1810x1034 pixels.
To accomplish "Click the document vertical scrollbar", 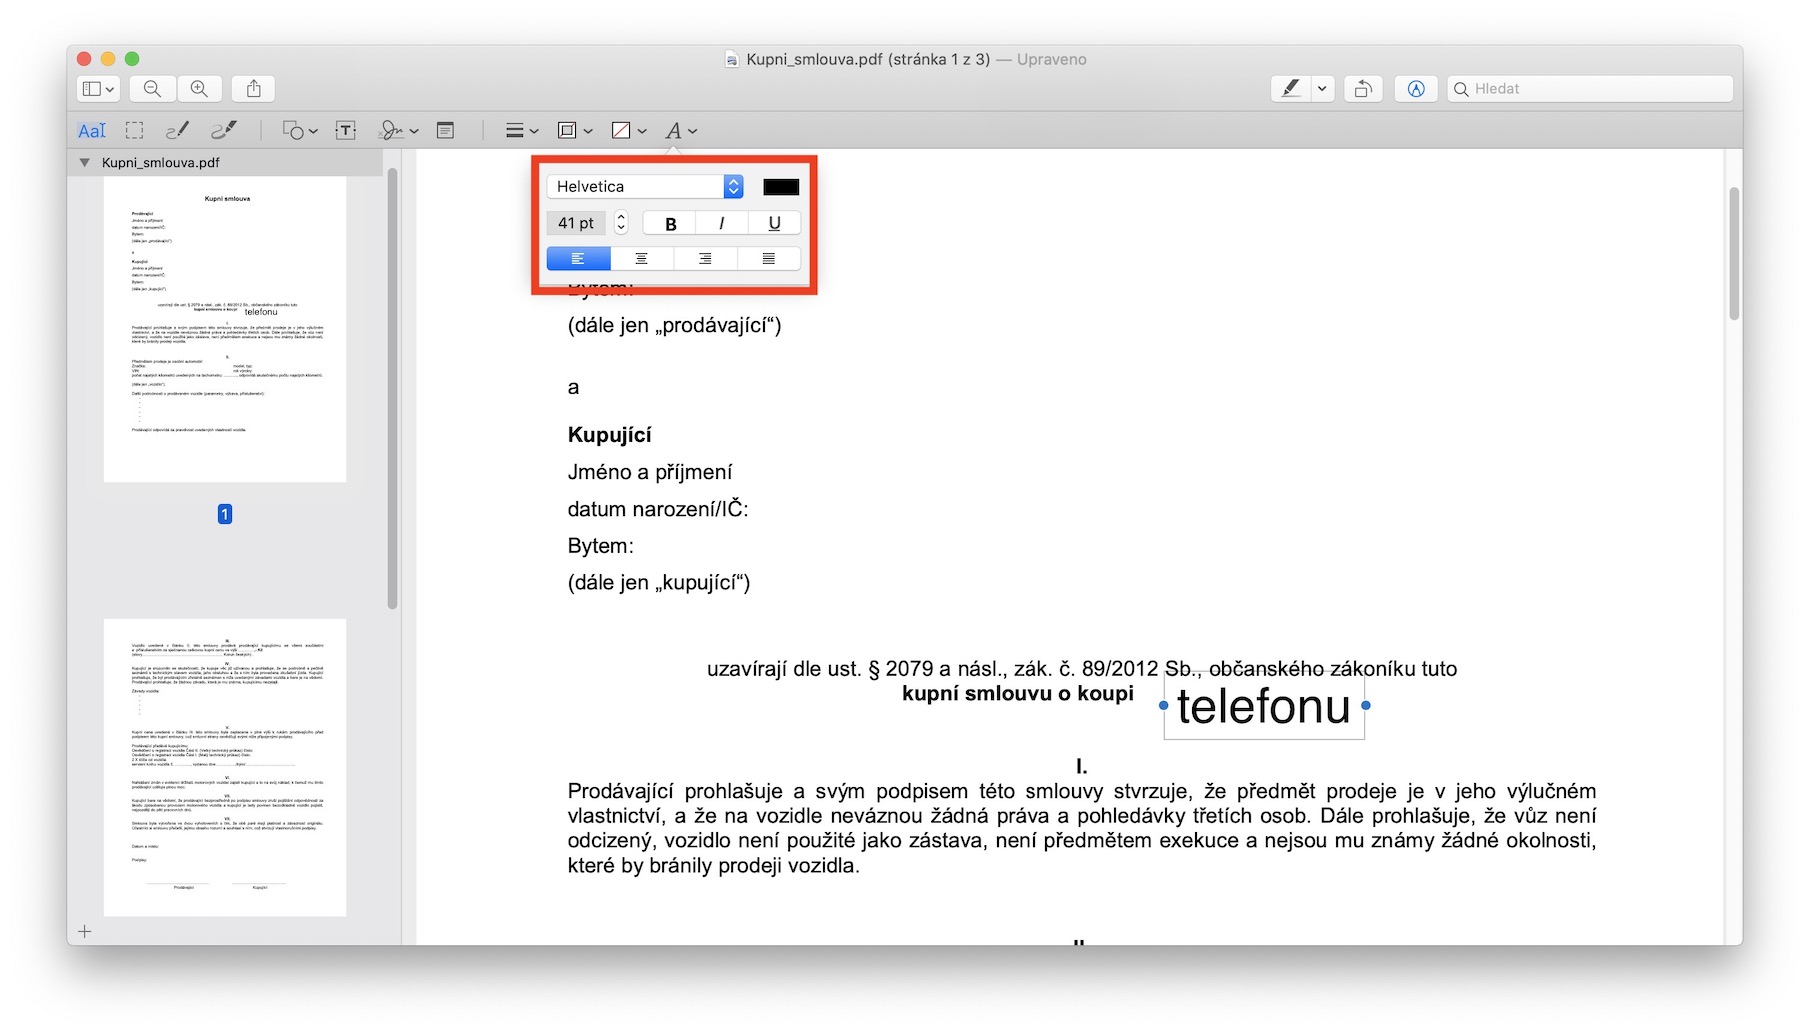I will click(1735, 253).
